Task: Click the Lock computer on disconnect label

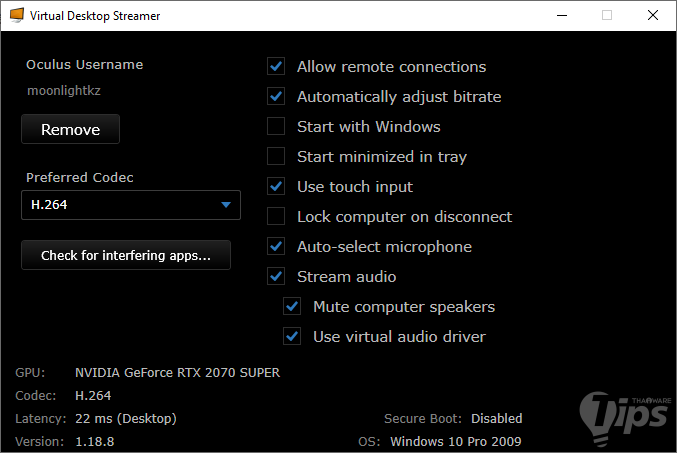Action: pos(405,217)
